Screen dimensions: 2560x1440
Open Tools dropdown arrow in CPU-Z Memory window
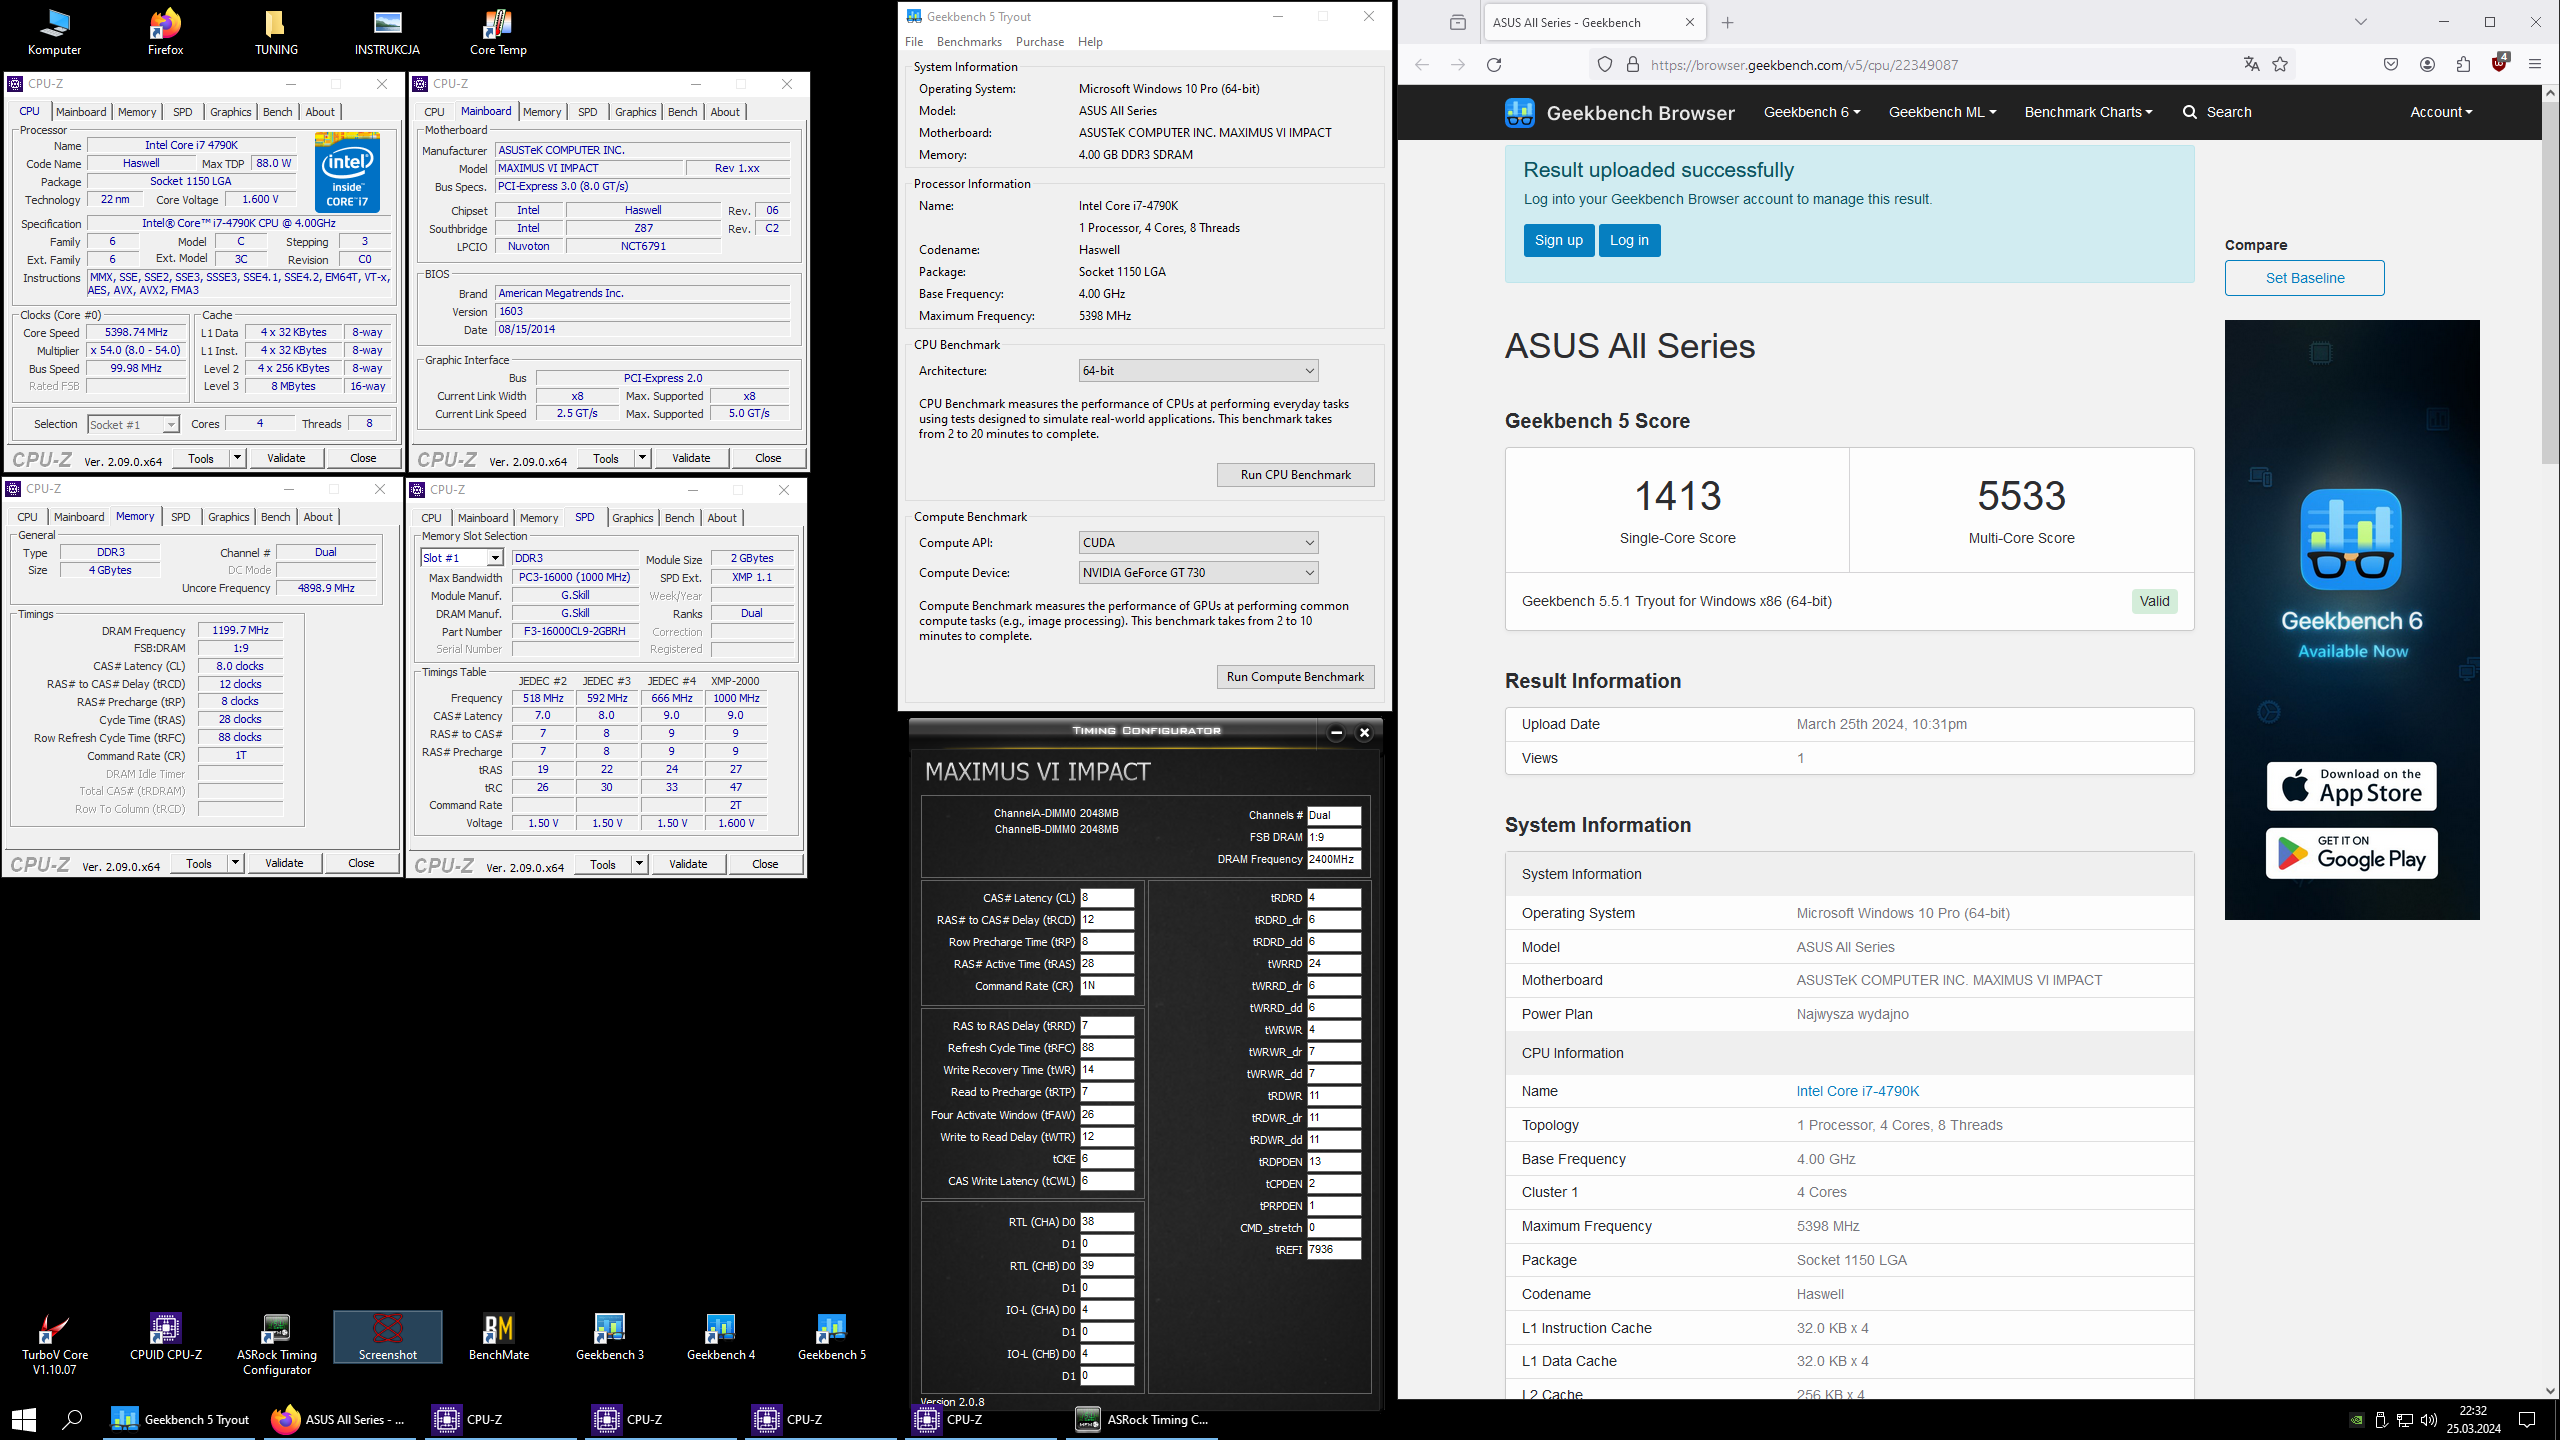point(235,863)
